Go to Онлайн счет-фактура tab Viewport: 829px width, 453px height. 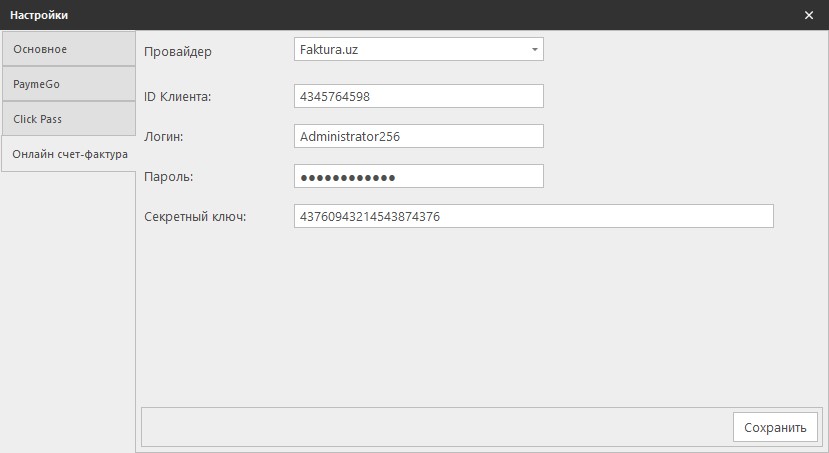point(68,154)
